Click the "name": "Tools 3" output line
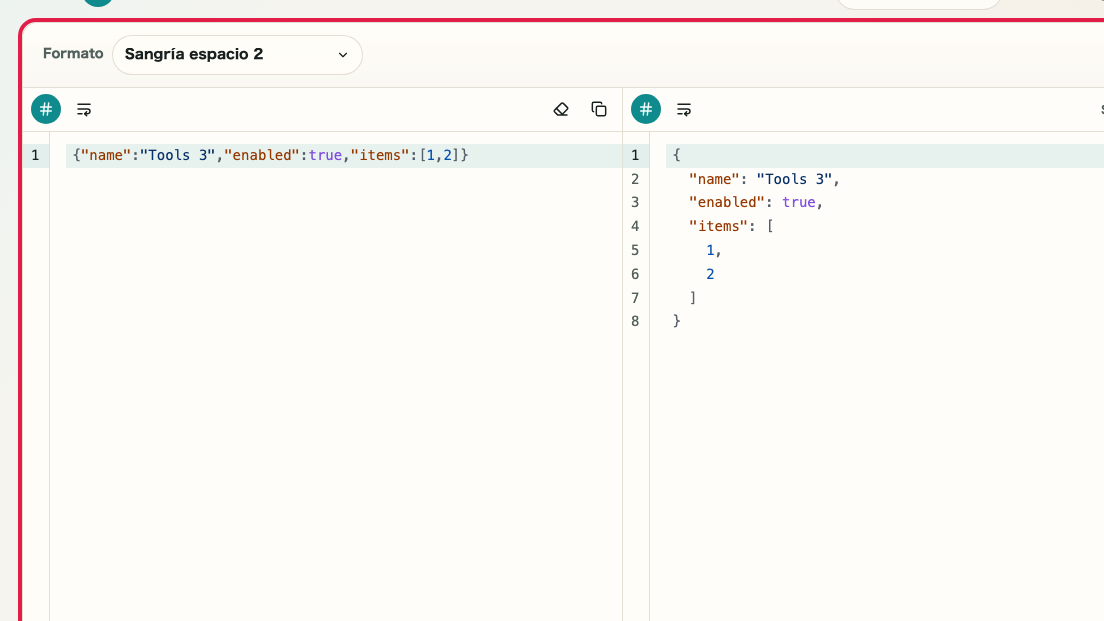Viewport: 1104px width, 621px height. pos(764,180)
